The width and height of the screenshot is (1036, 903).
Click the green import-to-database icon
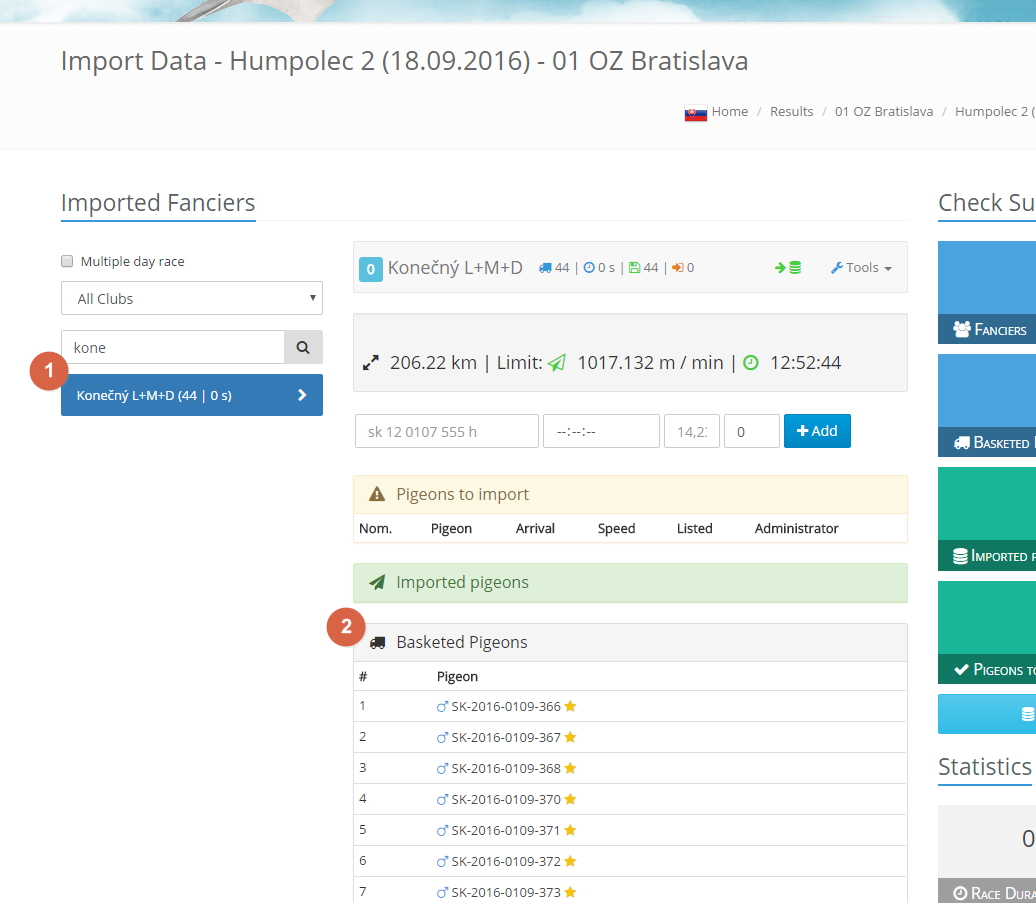click(x=787, y=268)
